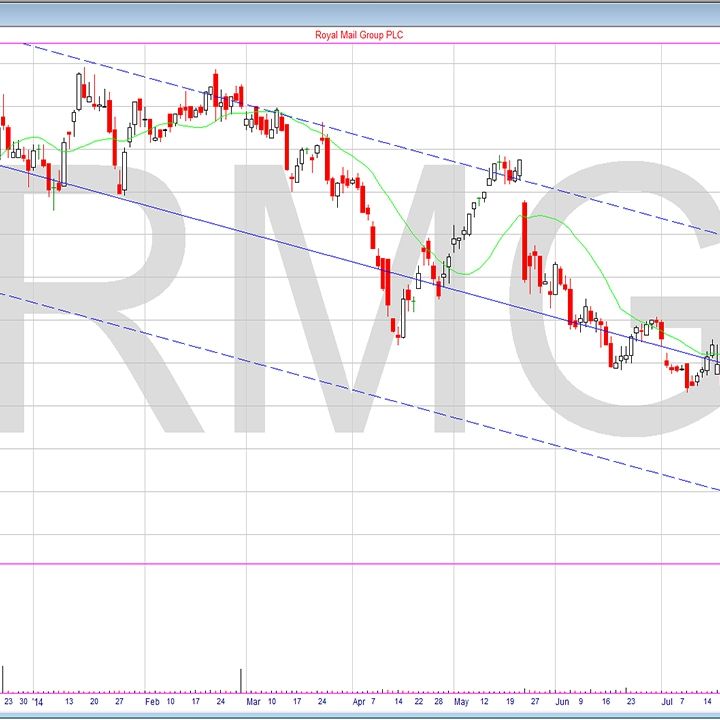Click the Royal Mail Group PLC chart title

coord(359,35)
